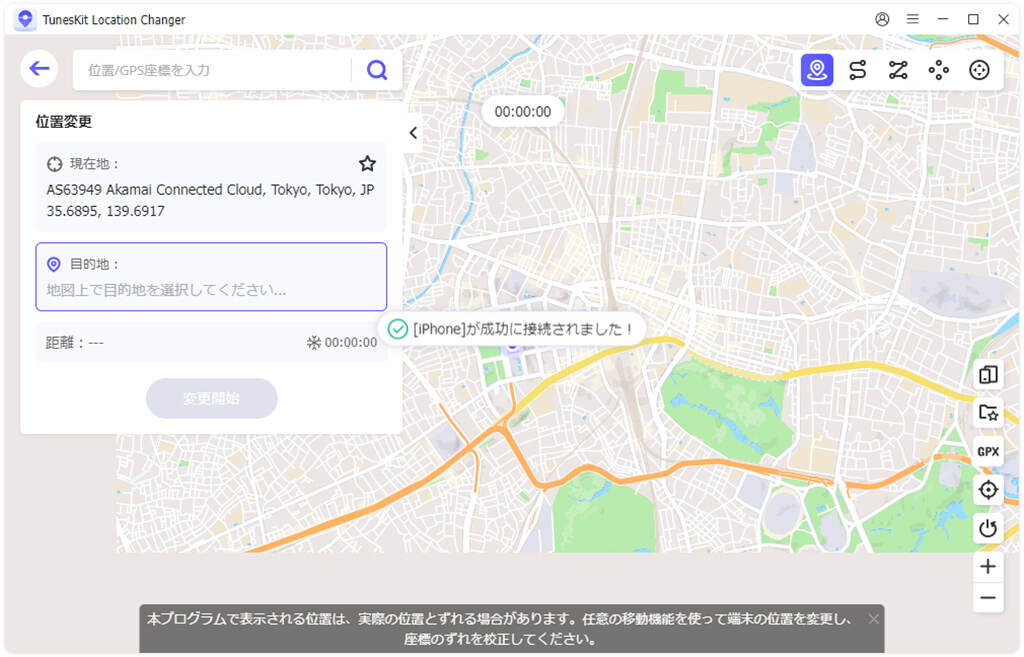Open the saved favorites folder icon

(x=988, y=413)
